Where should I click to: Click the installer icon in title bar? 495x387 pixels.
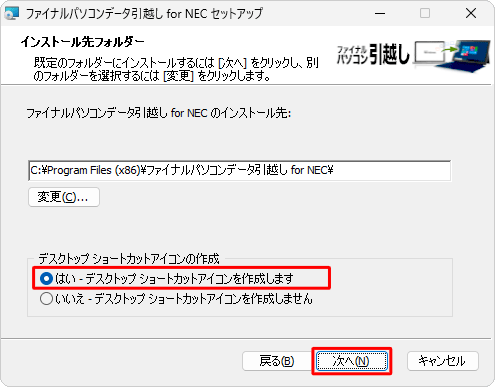point(12,13)
